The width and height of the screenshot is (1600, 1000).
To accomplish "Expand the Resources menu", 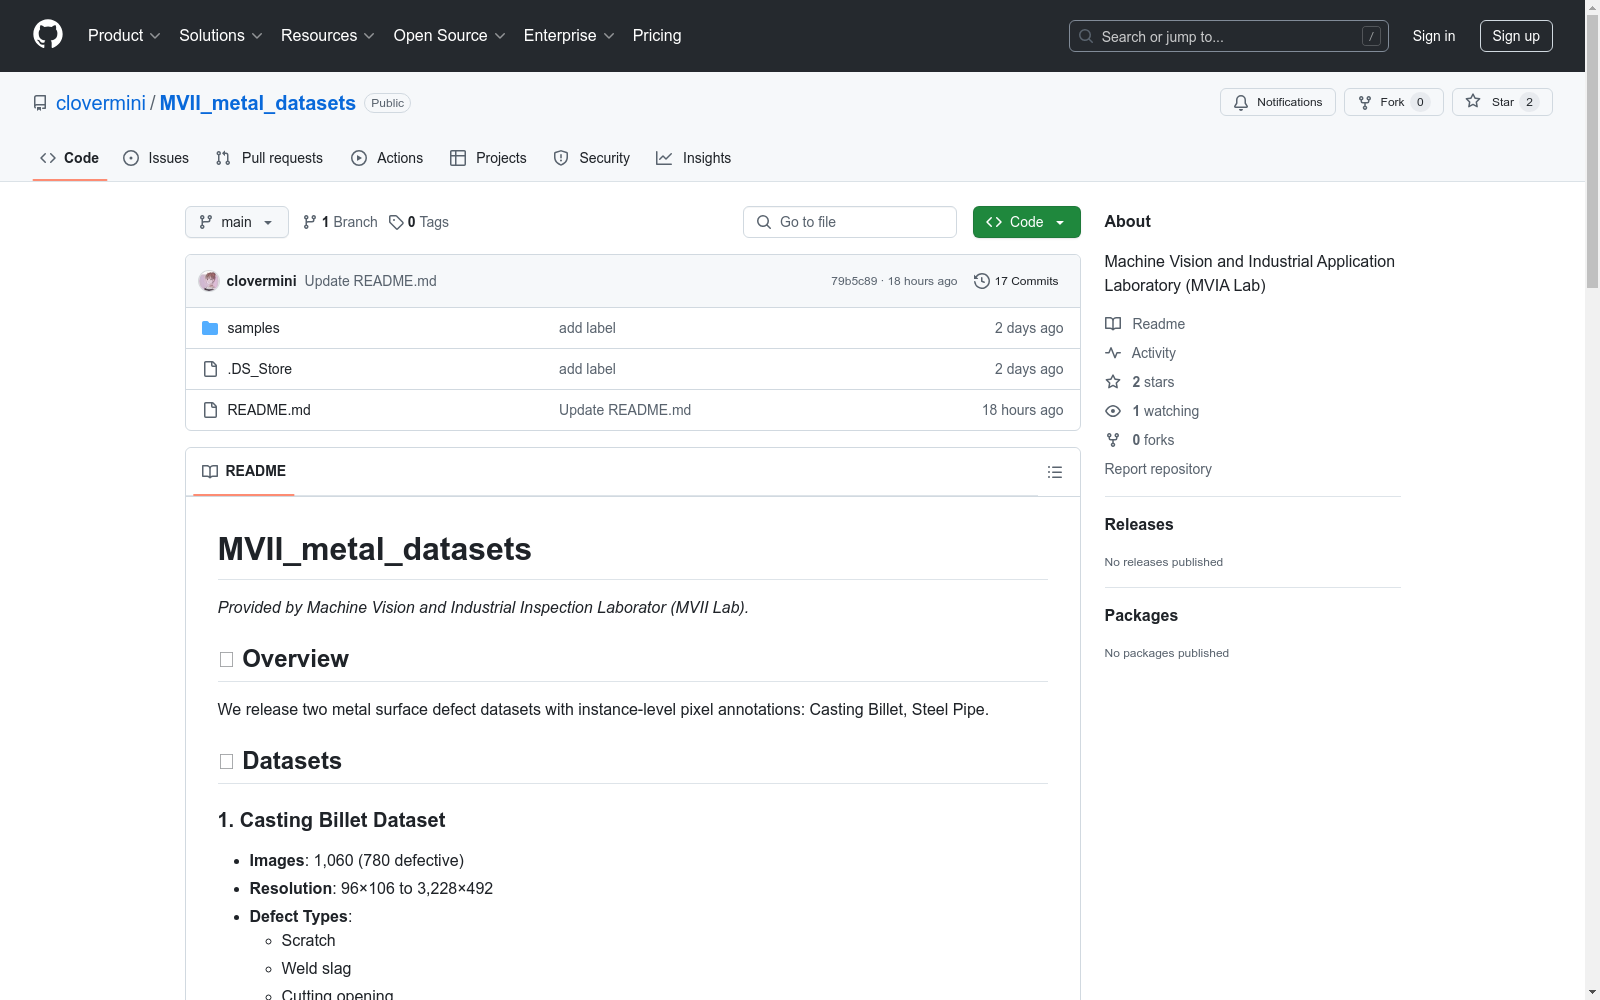I will pos(327,36).
